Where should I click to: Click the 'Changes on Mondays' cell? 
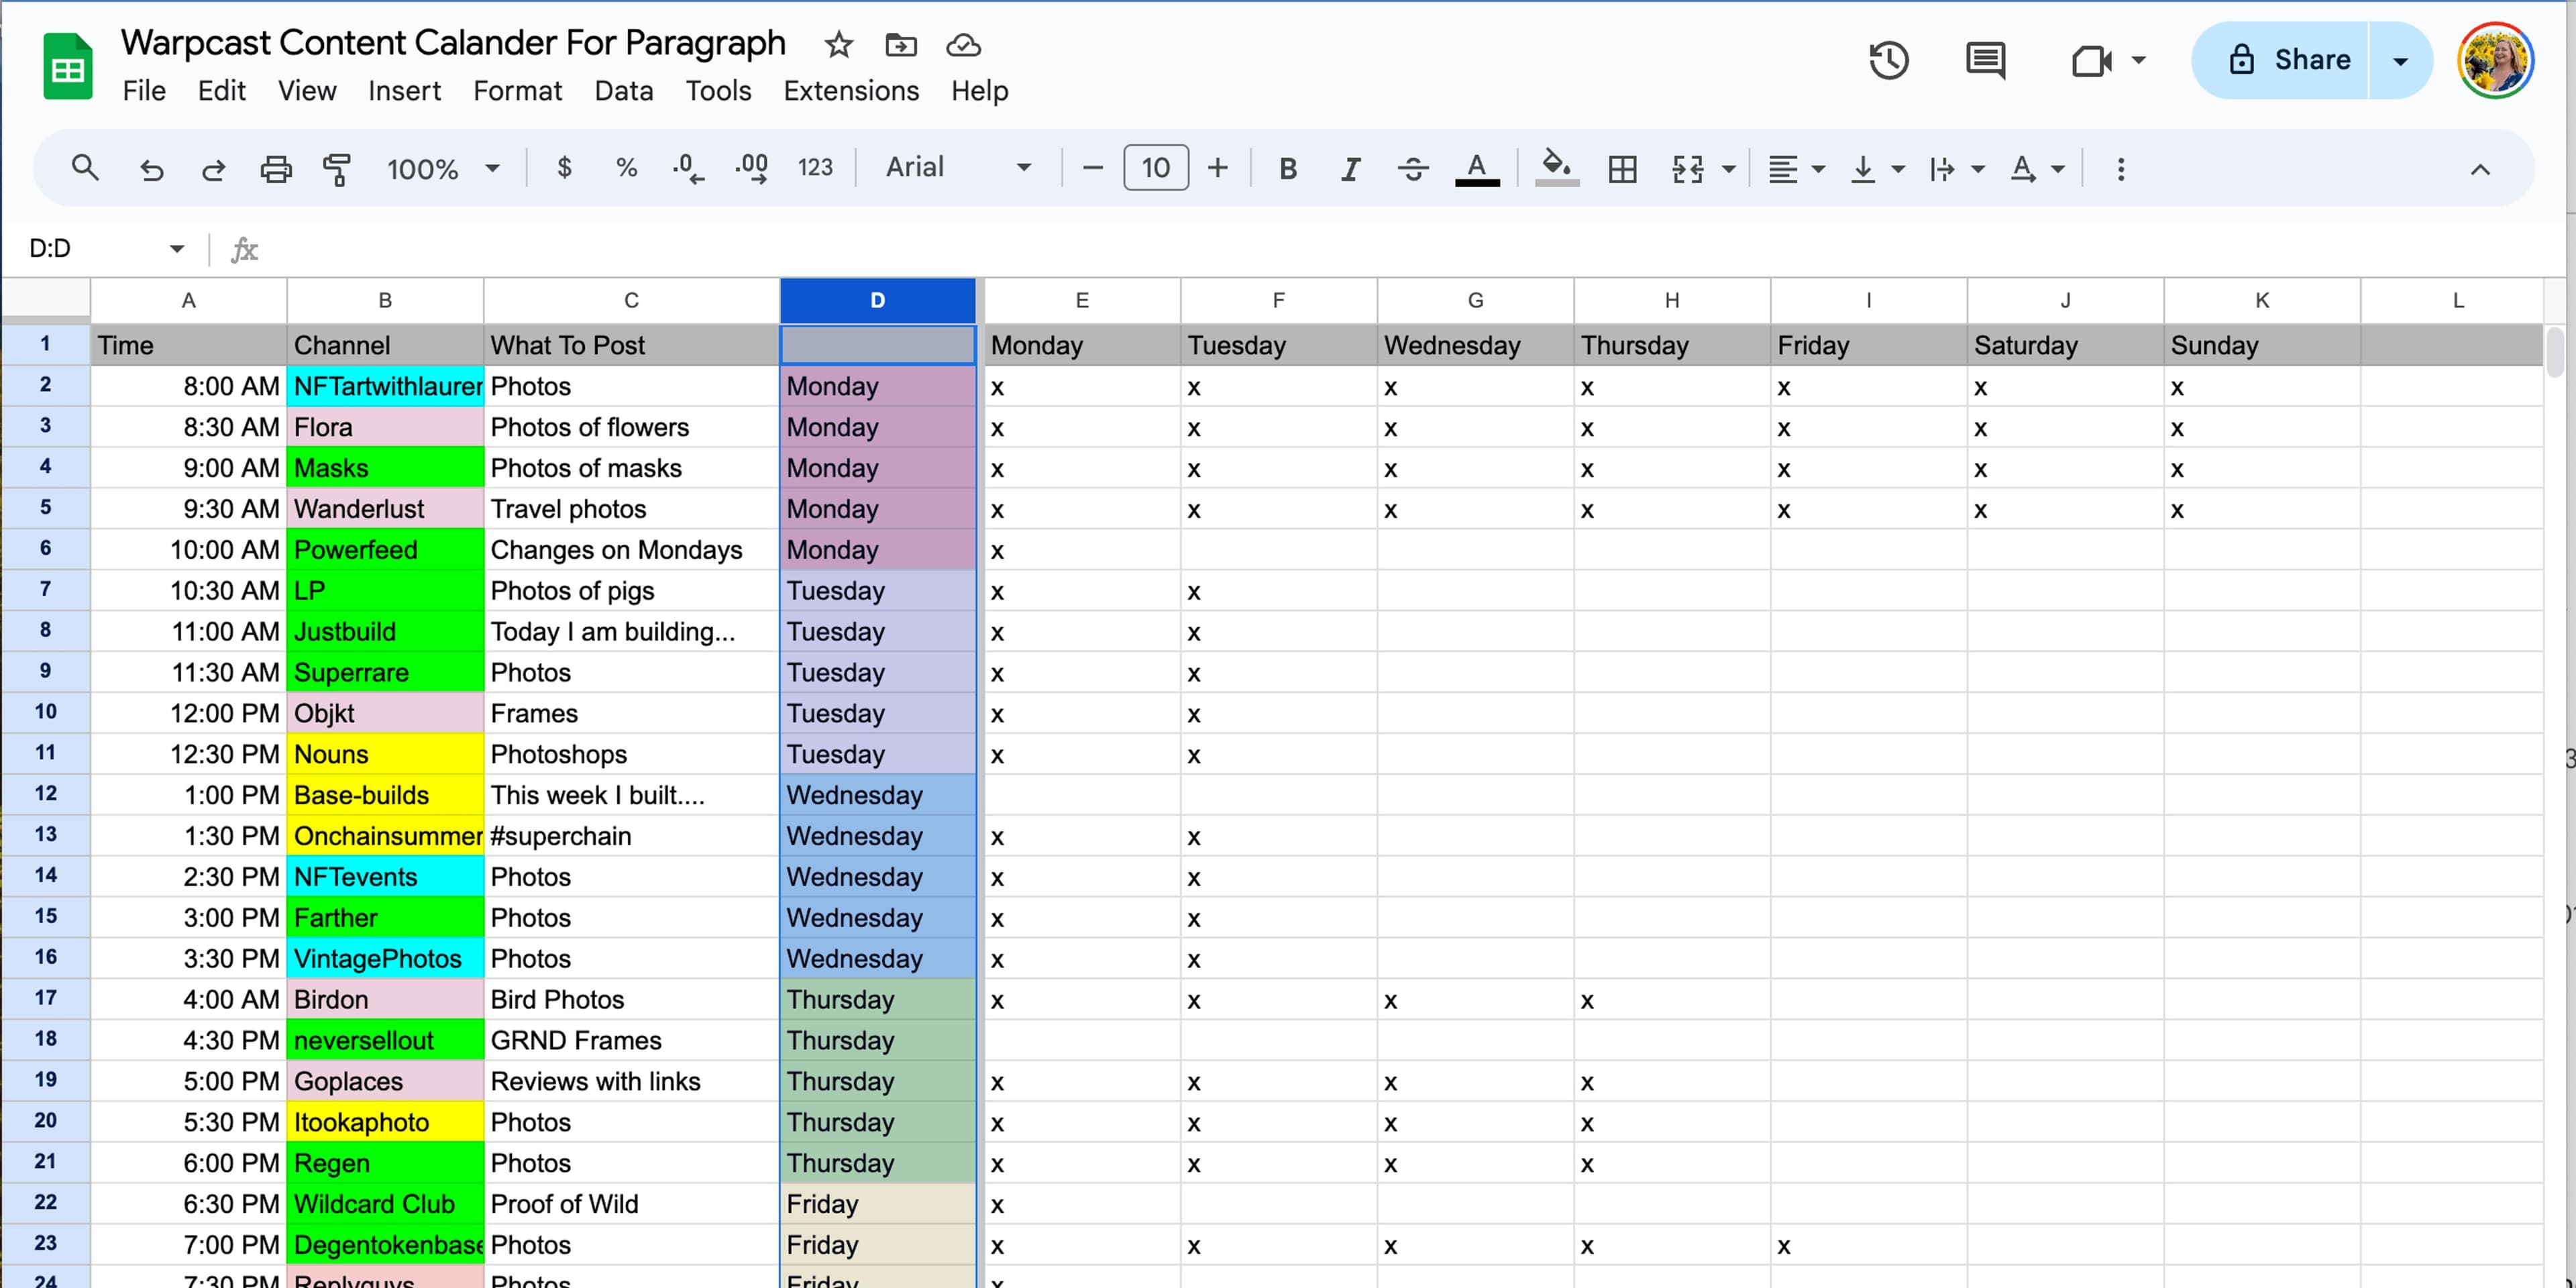631,550
